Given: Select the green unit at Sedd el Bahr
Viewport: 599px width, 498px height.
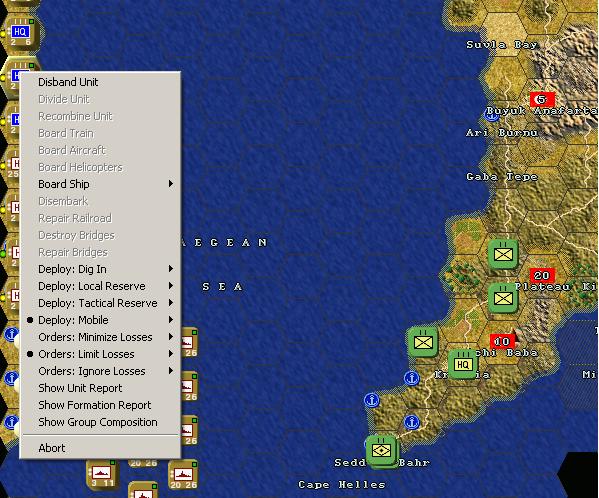Looking at the screenshot, I should pos(381,451).
